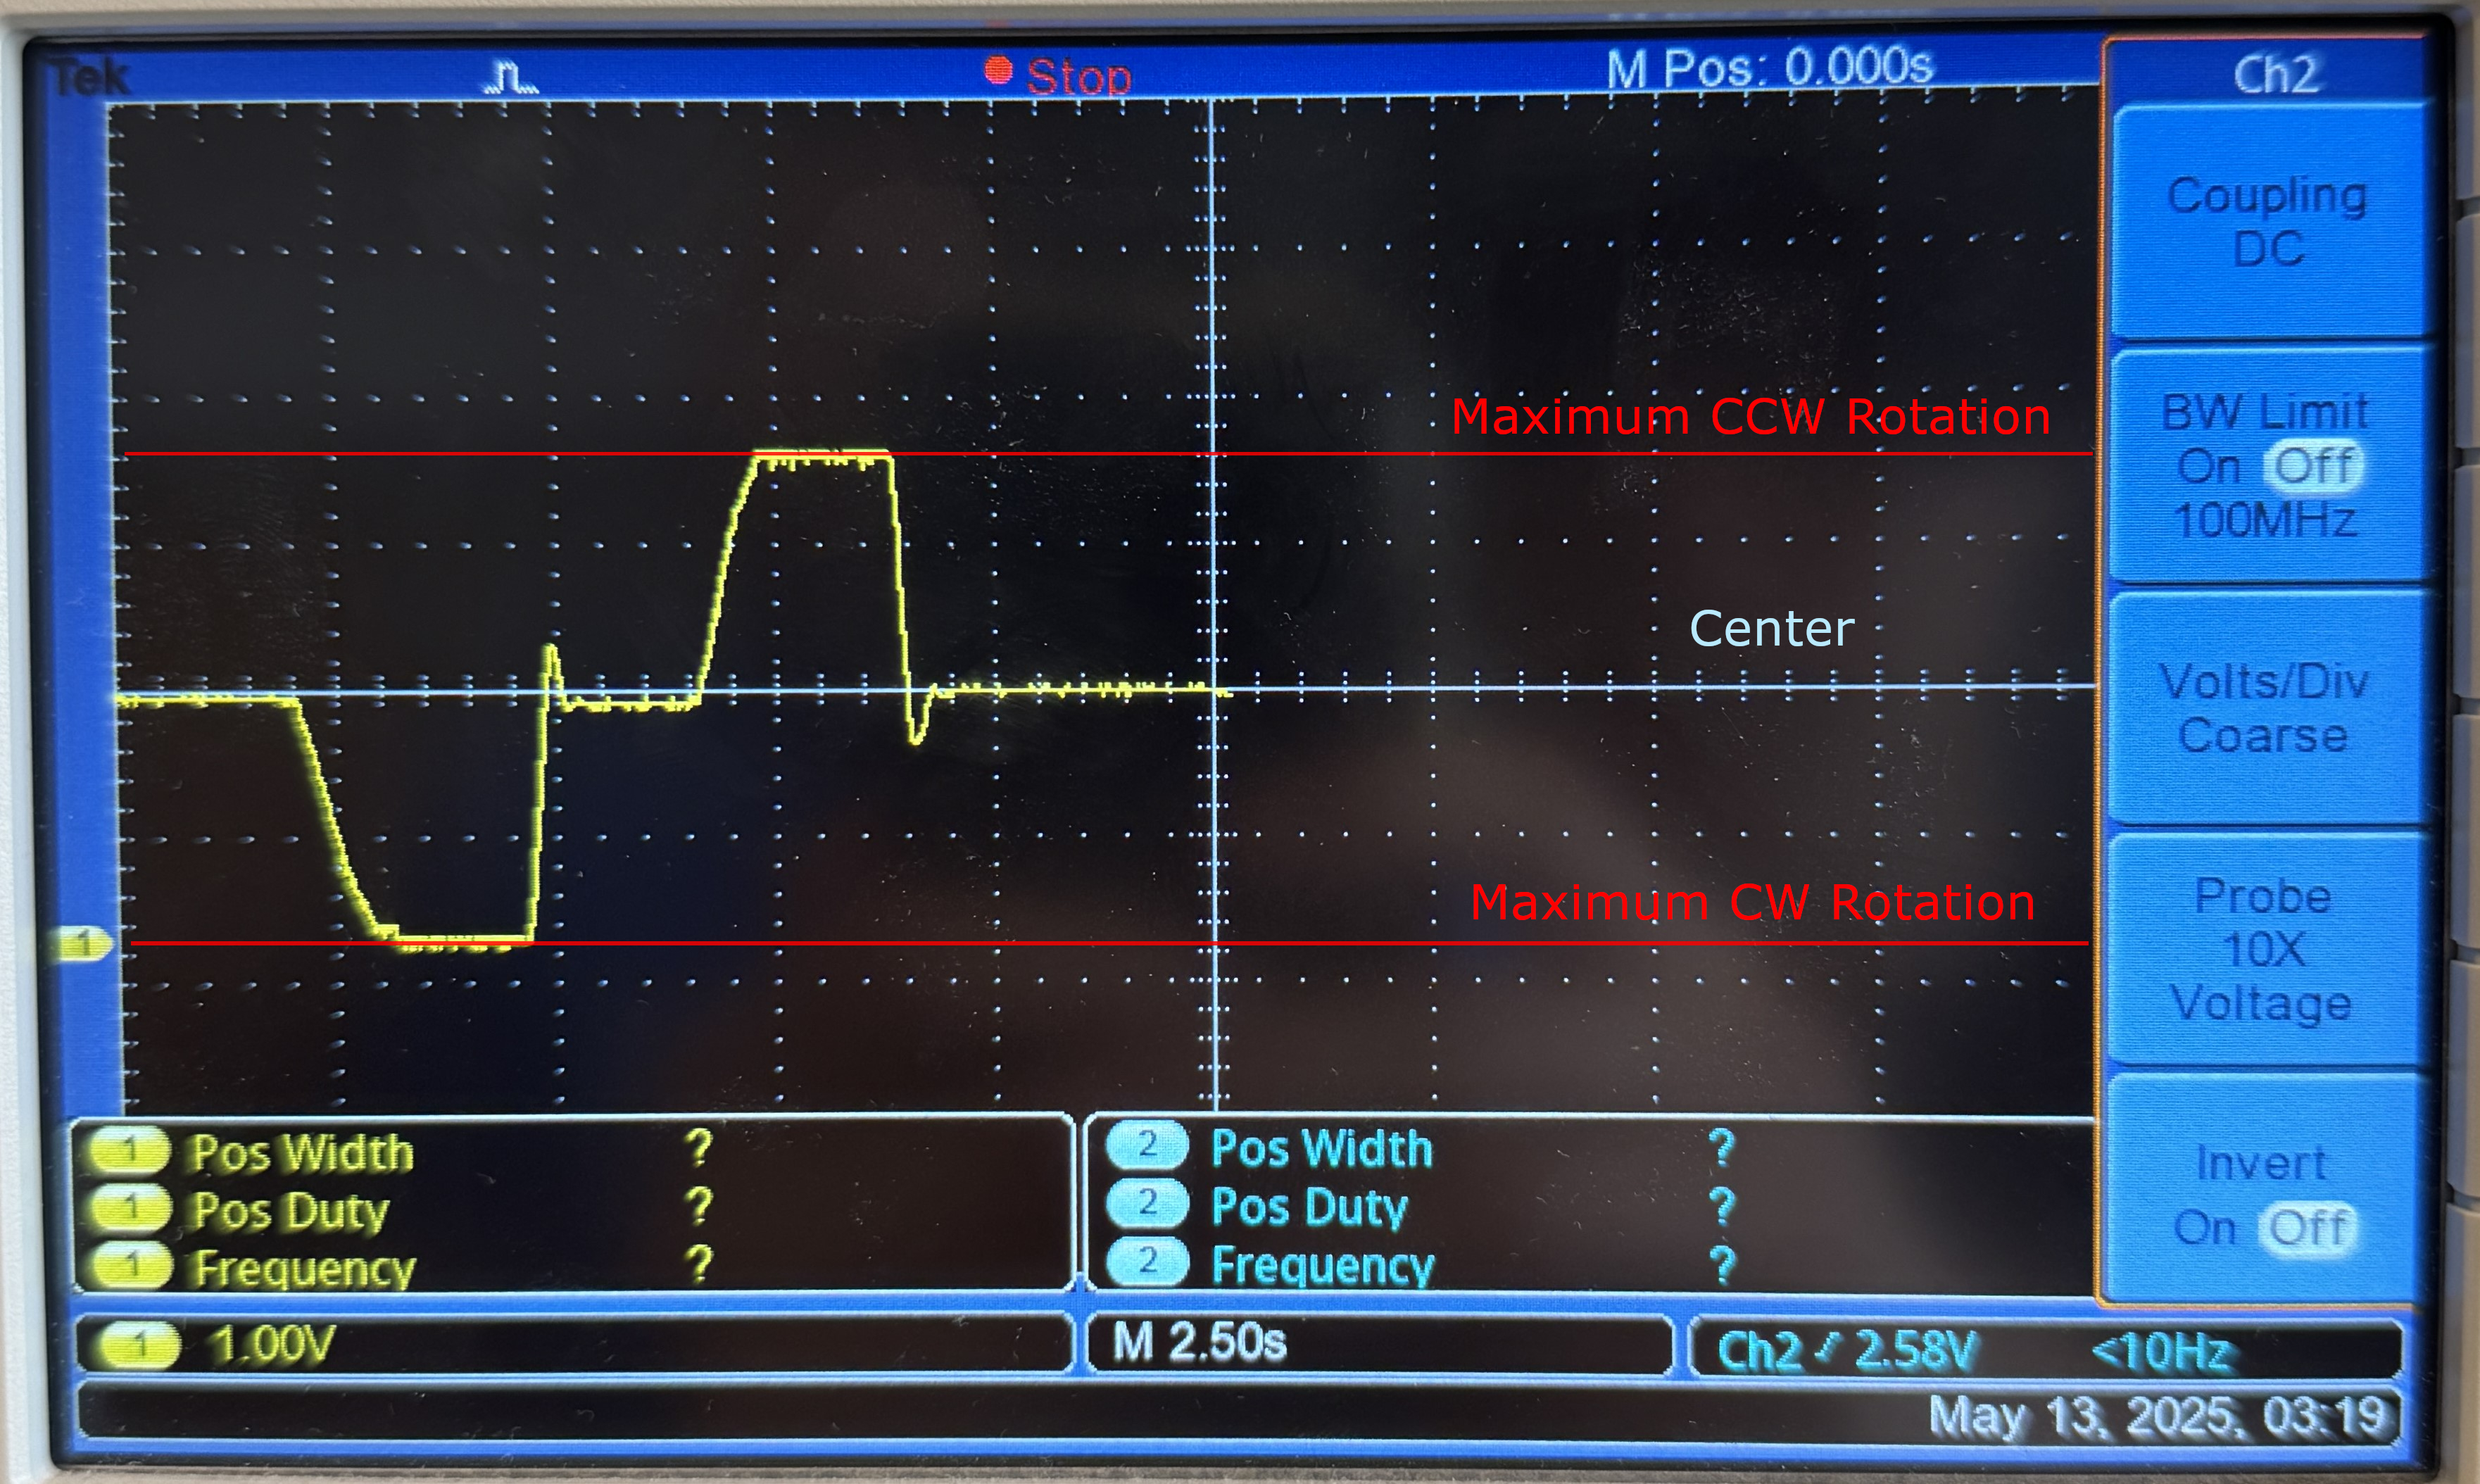Image resolution: width=2480 pixels, height=1484 pixels.
Task: Click the yellow waveform peak plateau
Action: coord(822,458)
